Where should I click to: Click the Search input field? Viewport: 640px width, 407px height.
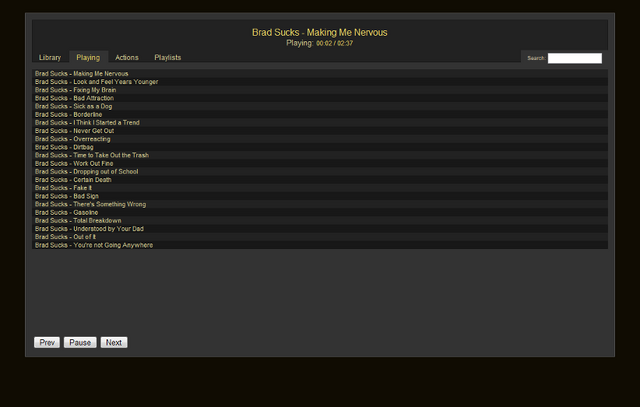(574, 58)
